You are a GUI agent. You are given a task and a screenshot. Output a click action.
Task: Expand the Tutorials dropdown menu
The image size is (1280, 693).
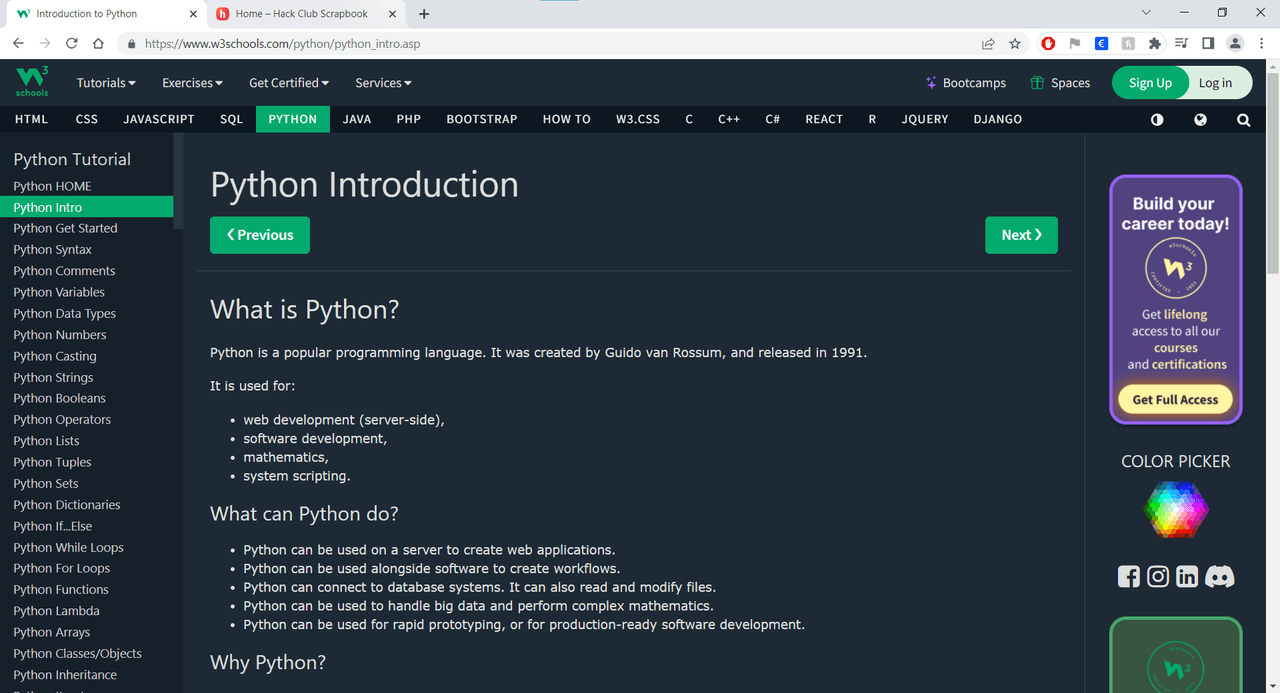106,83
